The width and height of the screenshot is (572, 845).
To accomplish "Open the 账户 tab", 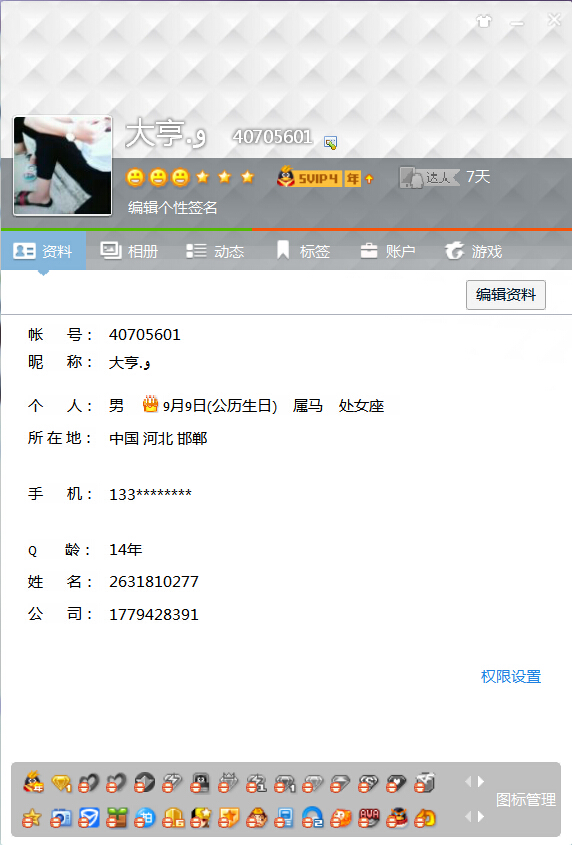I will click(388, 251).
